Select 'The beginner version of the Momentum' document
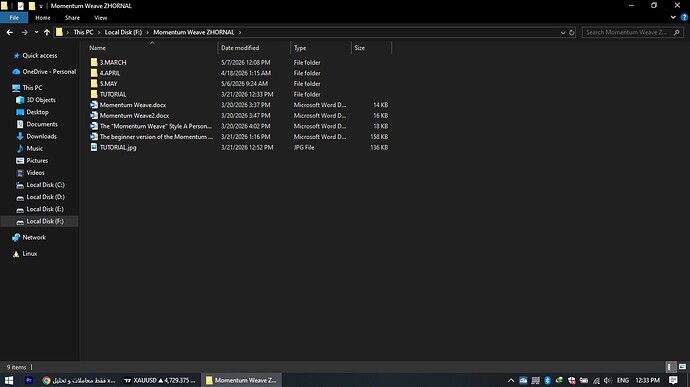 pos(156,136)
